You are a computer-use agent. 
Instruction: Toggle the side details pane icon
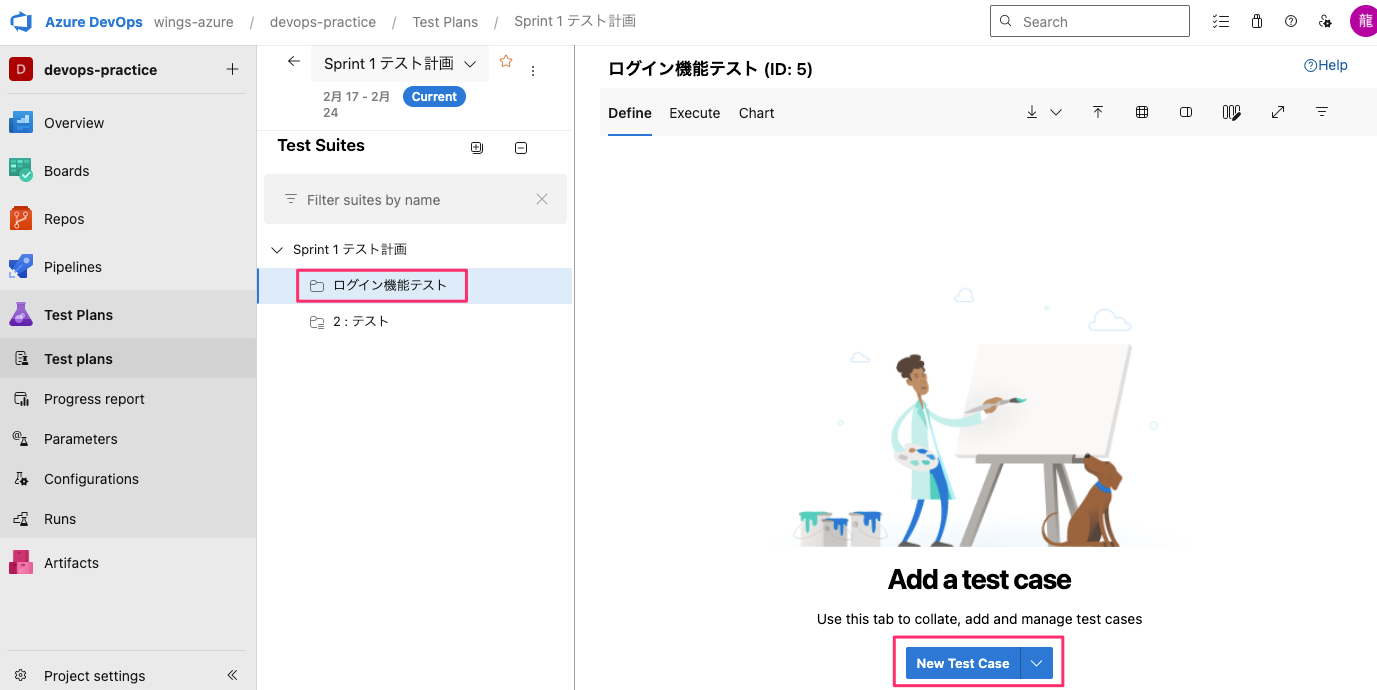coord(1186,113)
